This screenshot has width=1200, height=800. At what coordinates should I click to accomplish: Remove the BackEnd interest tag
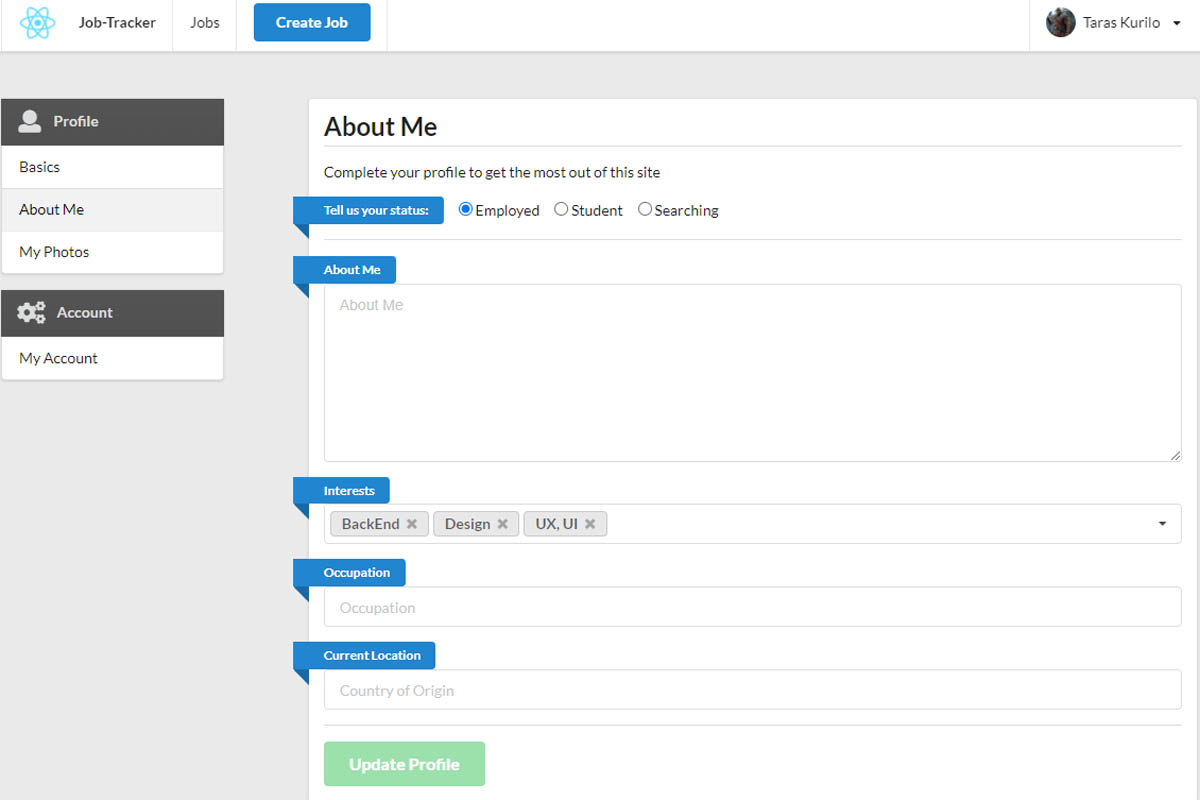pos(411,523)
